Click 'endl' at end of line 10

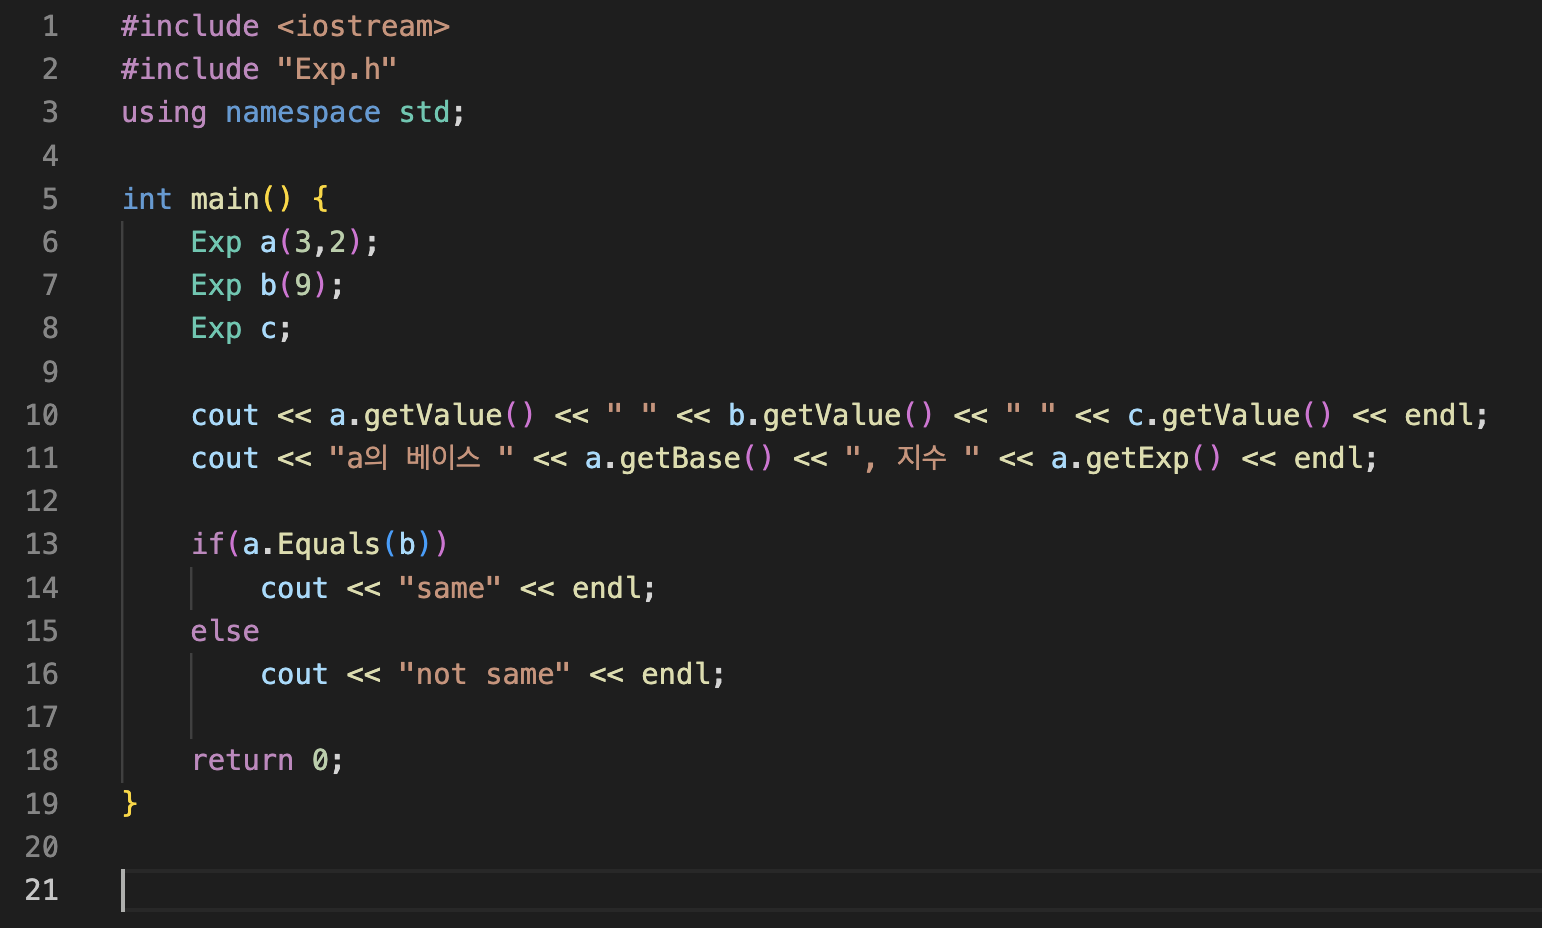[1438, 415]
